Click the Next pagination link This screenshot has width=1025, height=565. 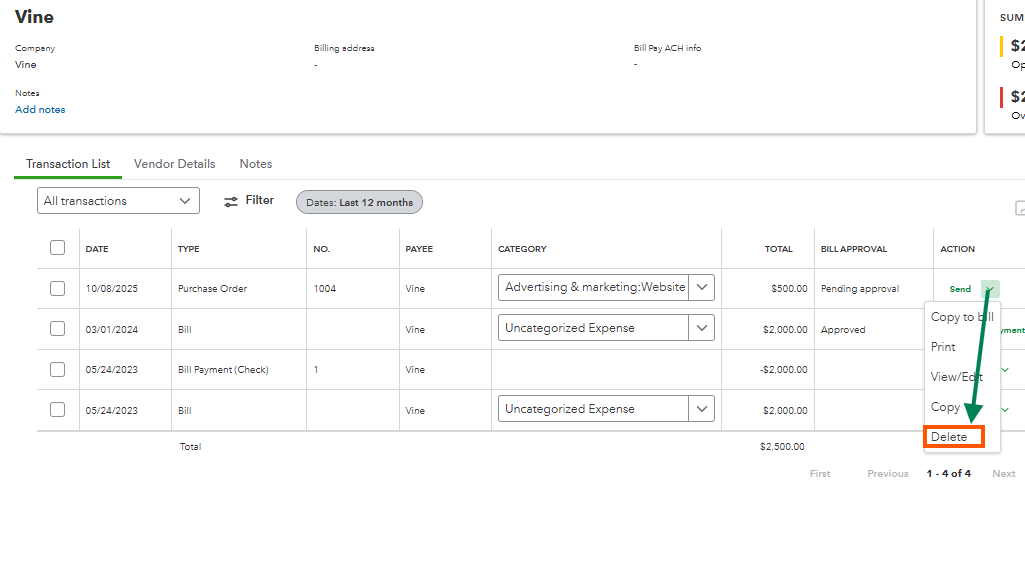(x=1003, y=474)
